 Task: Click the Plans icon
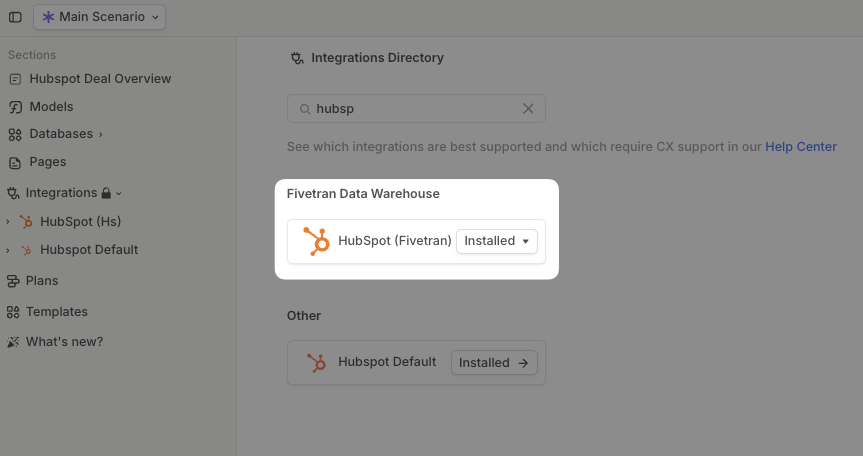click(13, 281)
